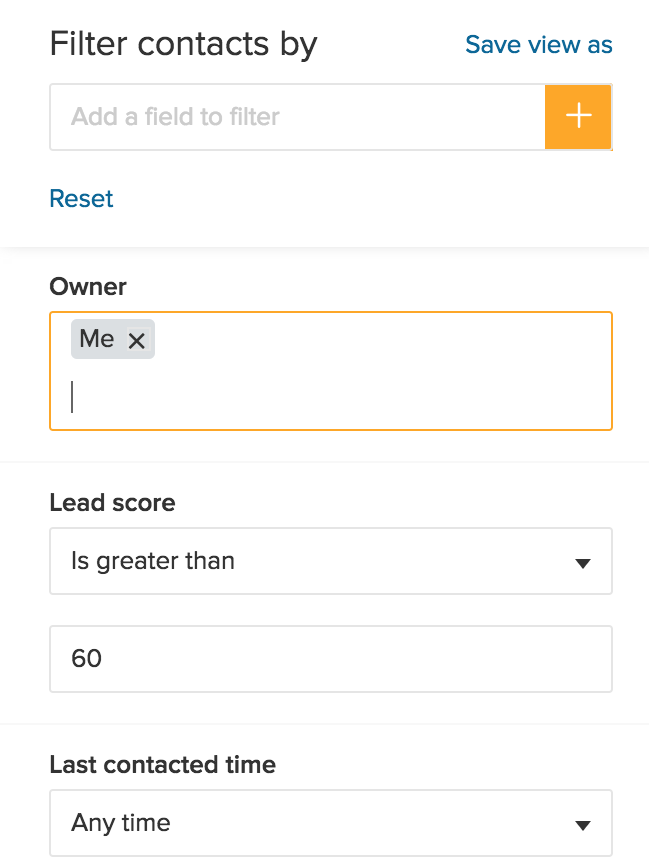
Task: Click the caret arrow beside Is greater than
Action: pos(583,563)
